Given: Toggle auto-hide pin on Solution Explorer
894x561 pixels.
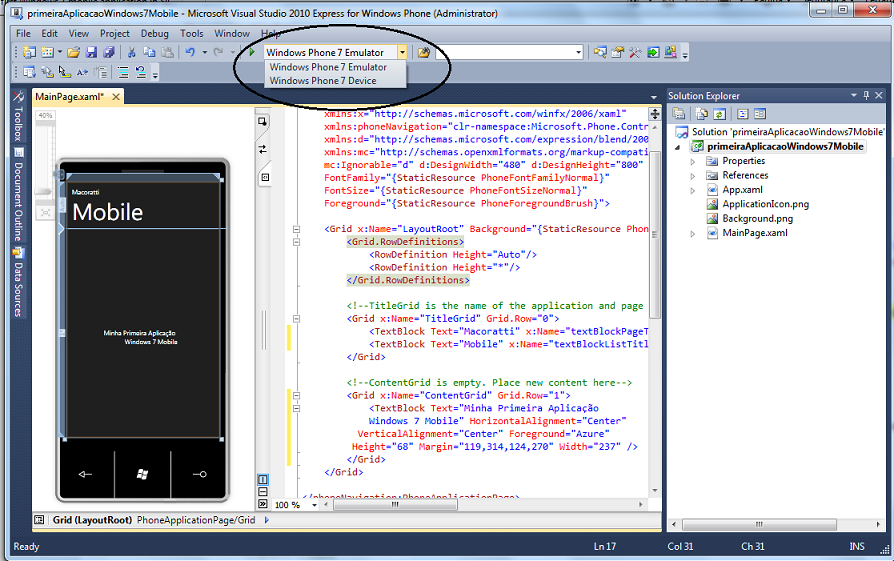Looking at the screenshot, I should (x=867, y=95).
